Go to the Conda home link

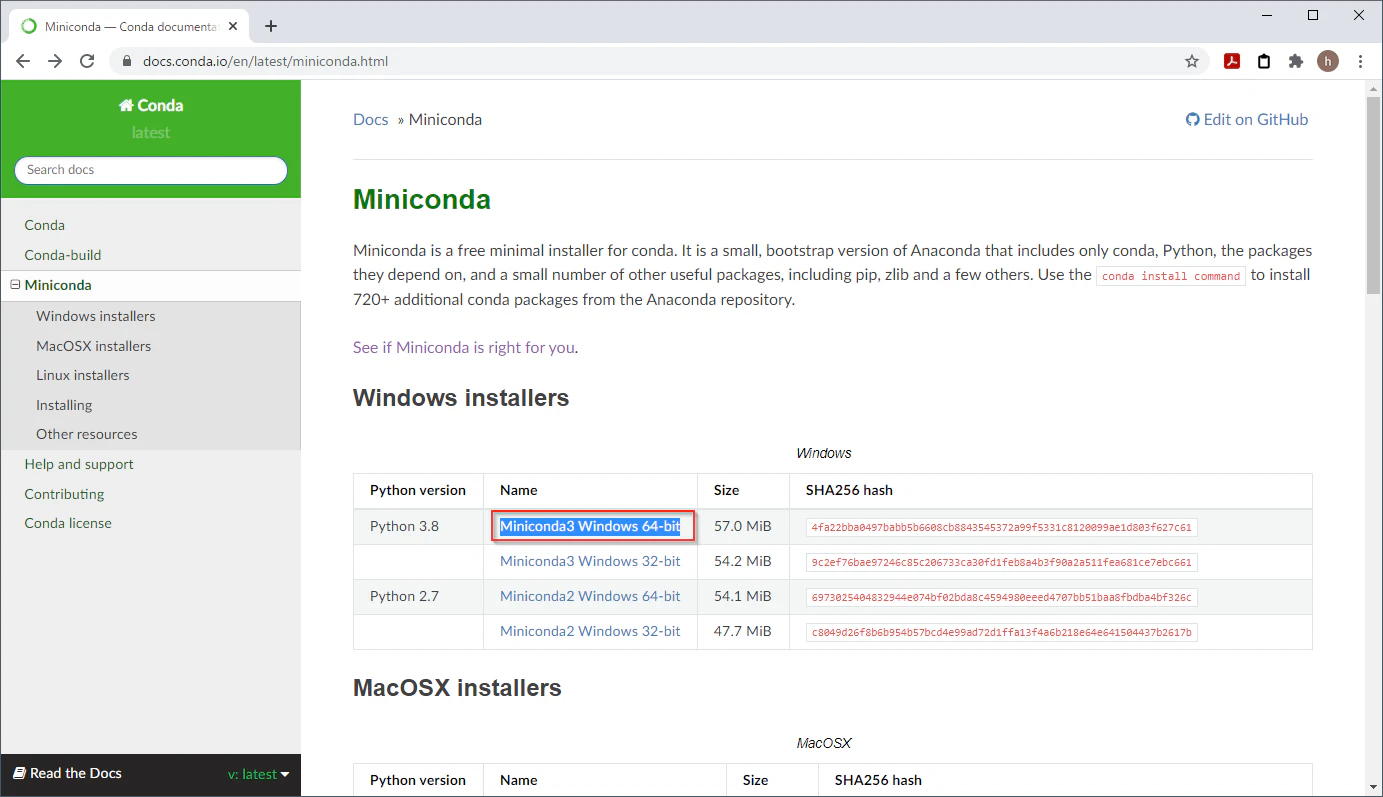tap(151, 105)
